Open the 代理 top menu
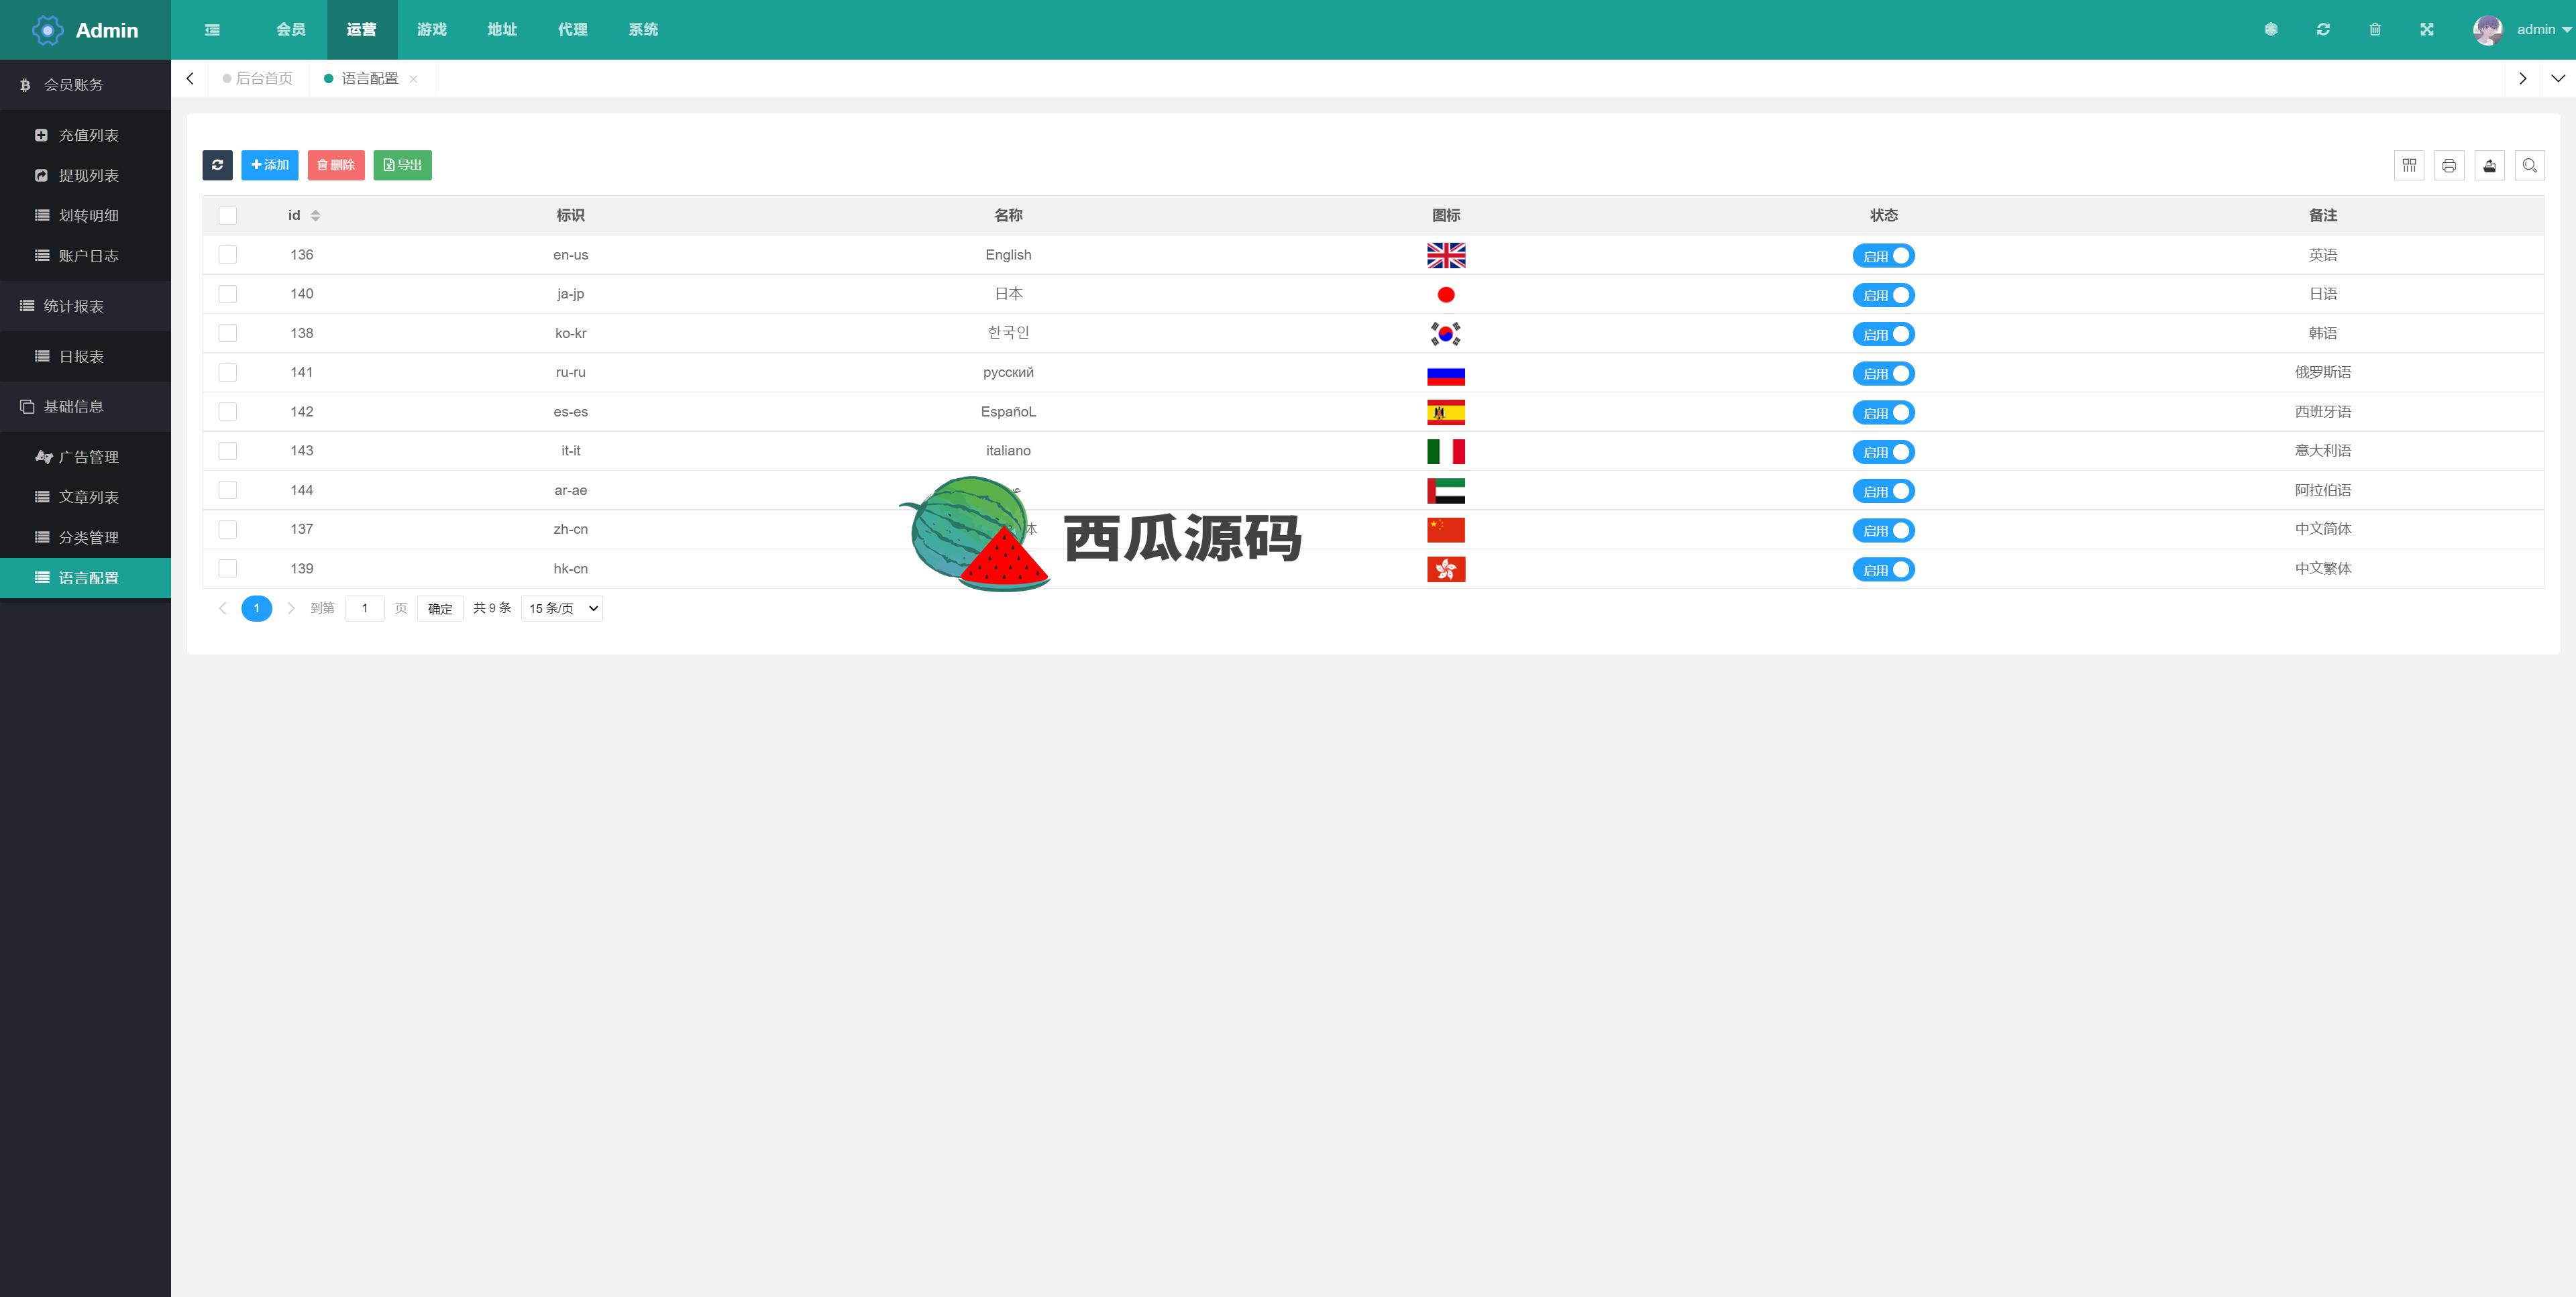 click(573, 30)
